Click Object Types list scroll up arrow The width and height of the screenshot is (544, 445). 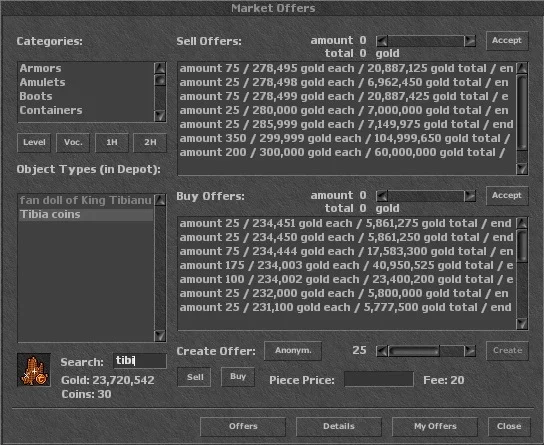click(160, 200)
